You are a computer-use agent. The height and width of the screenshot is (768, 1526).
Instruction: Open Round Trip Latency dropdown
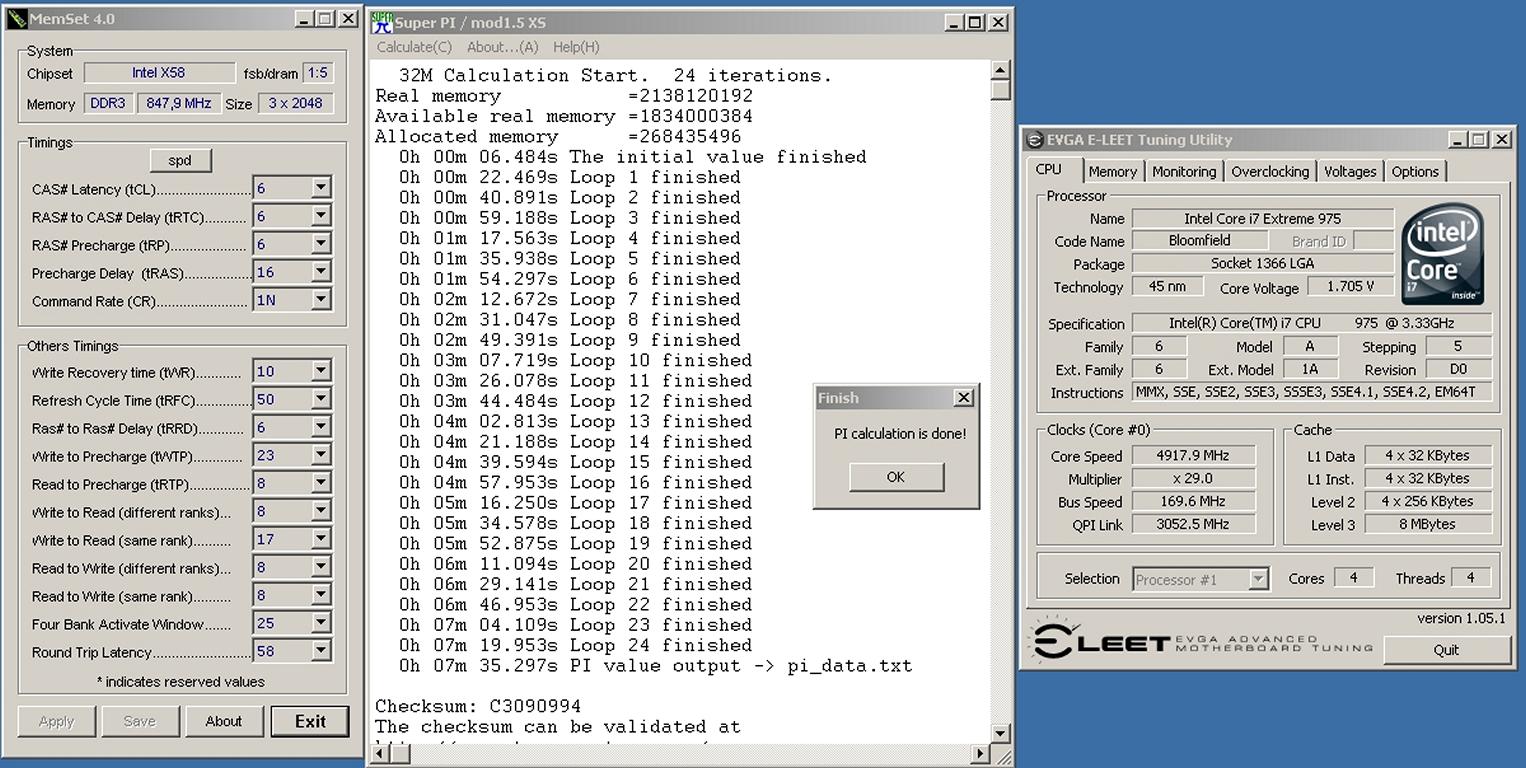click(x=320, y=651)
